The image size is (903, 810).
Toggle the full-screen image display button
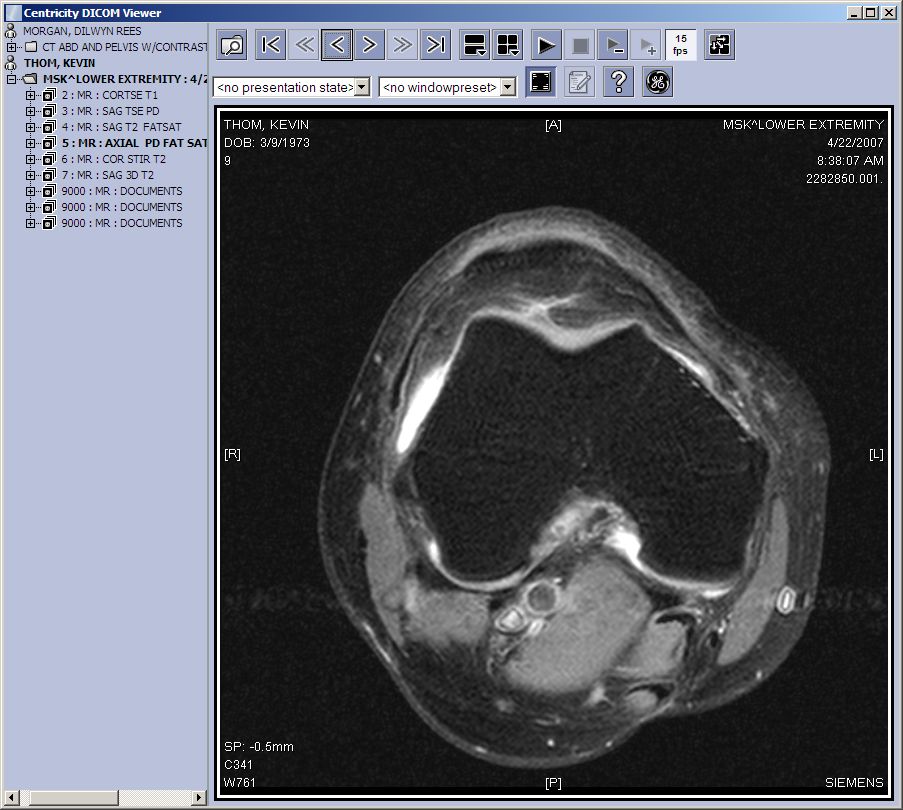[541, 83]
